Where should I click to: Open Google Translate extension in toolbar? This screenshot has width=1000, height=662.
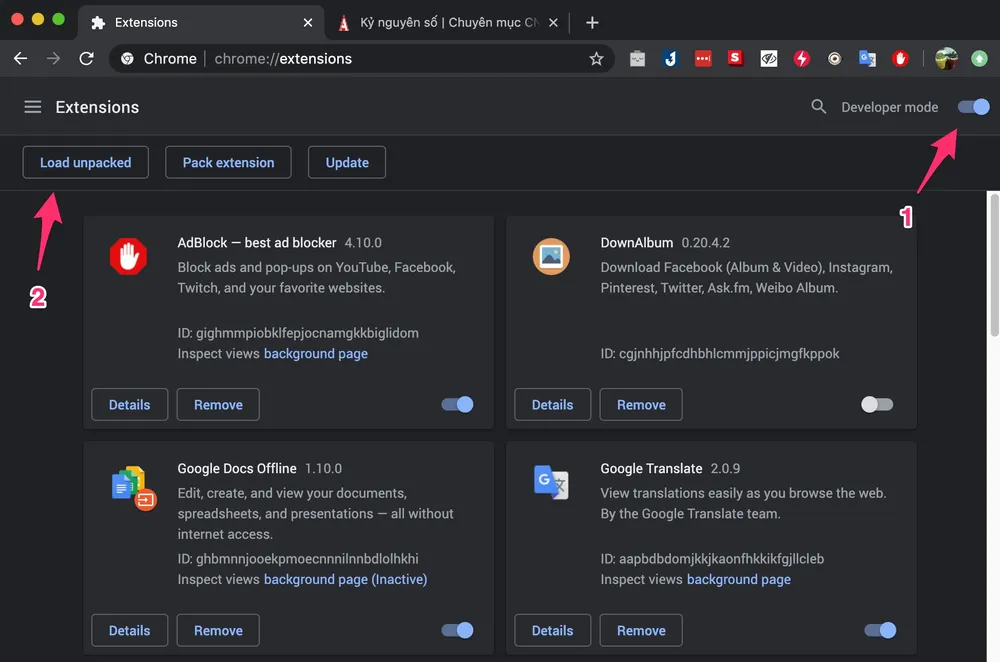coord(867,59)
